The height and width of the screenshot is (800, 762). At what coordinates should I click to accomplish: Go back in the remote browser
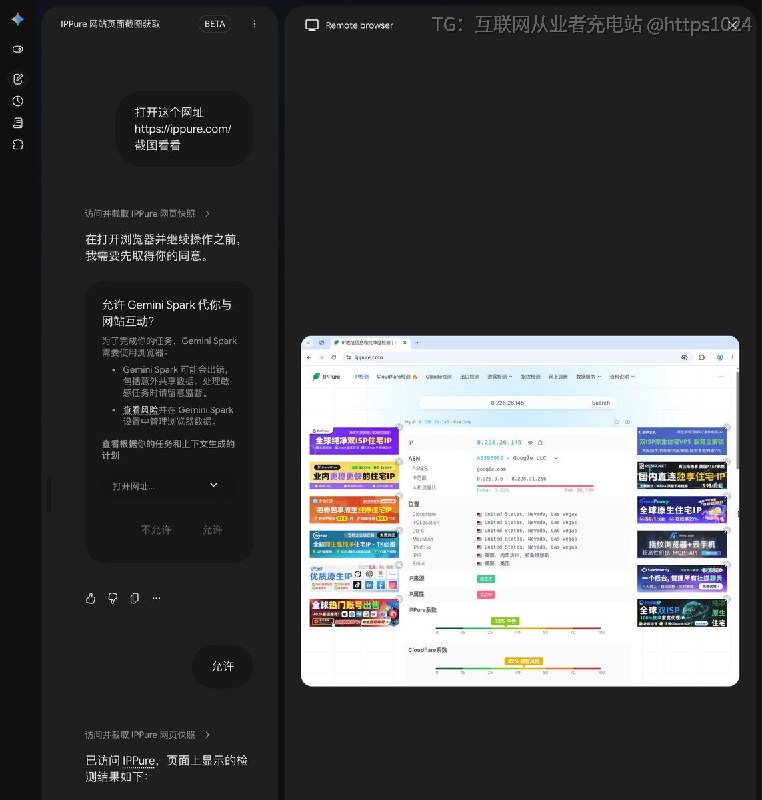click(309, 358)
